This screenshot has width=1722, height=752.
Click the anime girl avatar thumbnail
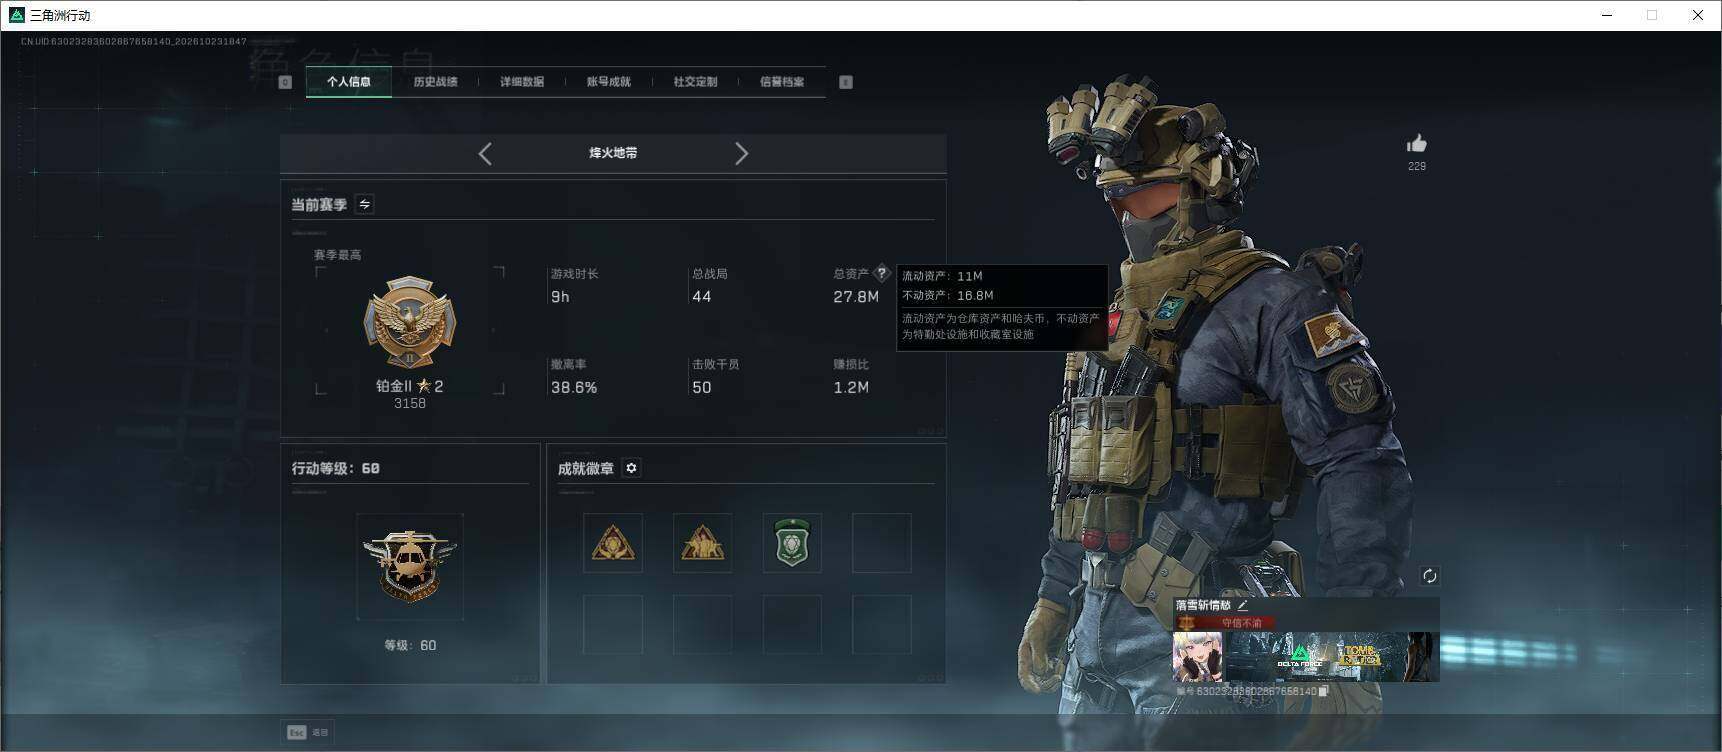[1198, 657]
